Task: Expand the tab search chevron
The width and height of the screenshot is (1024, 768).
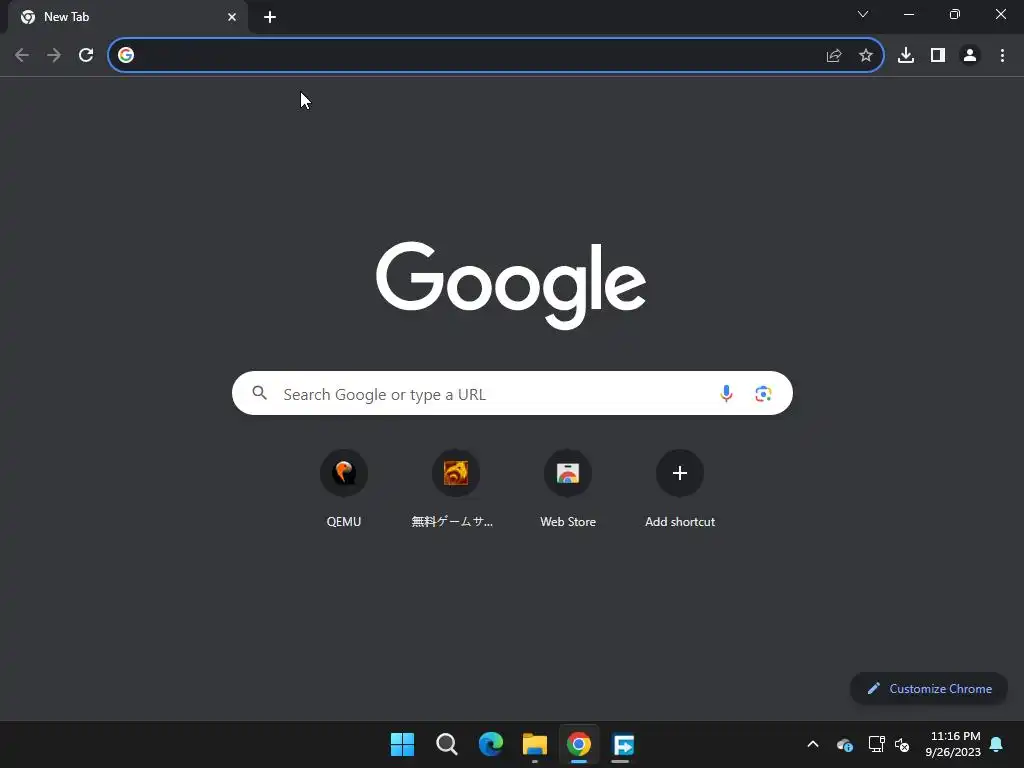Action: 863,14
